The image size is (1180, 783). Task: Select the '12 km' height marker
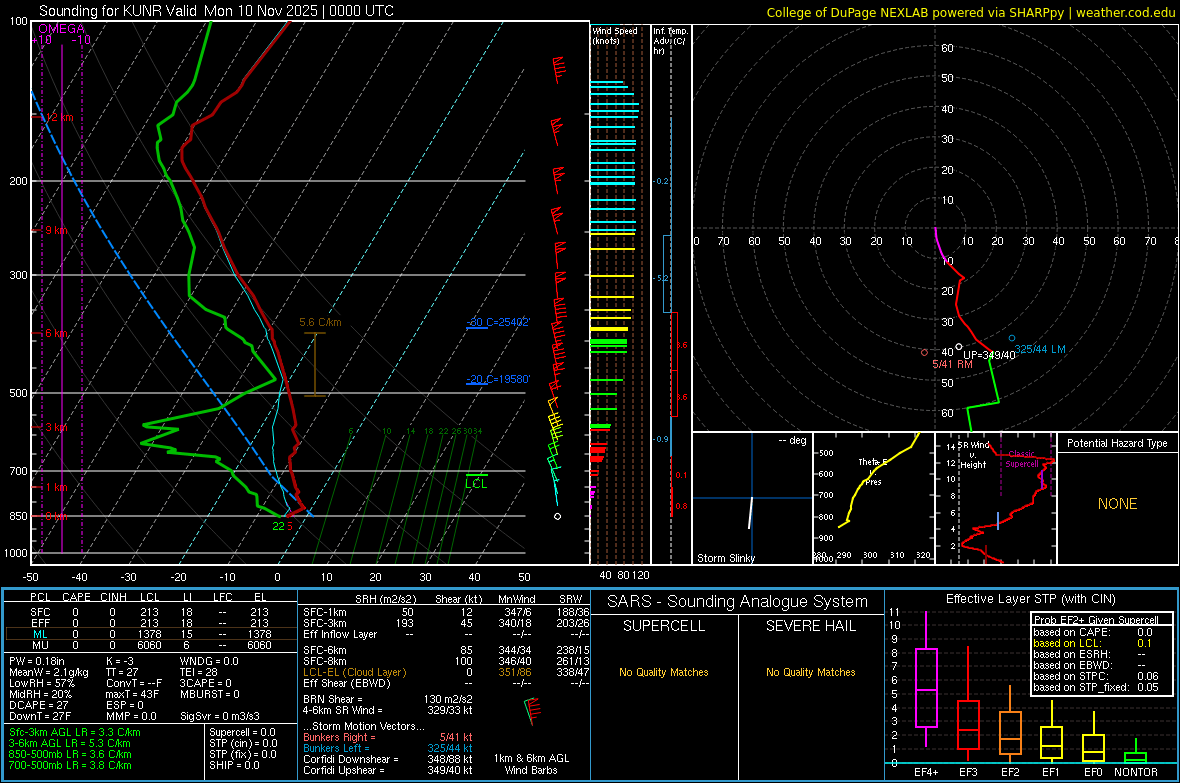click(59, 117)
